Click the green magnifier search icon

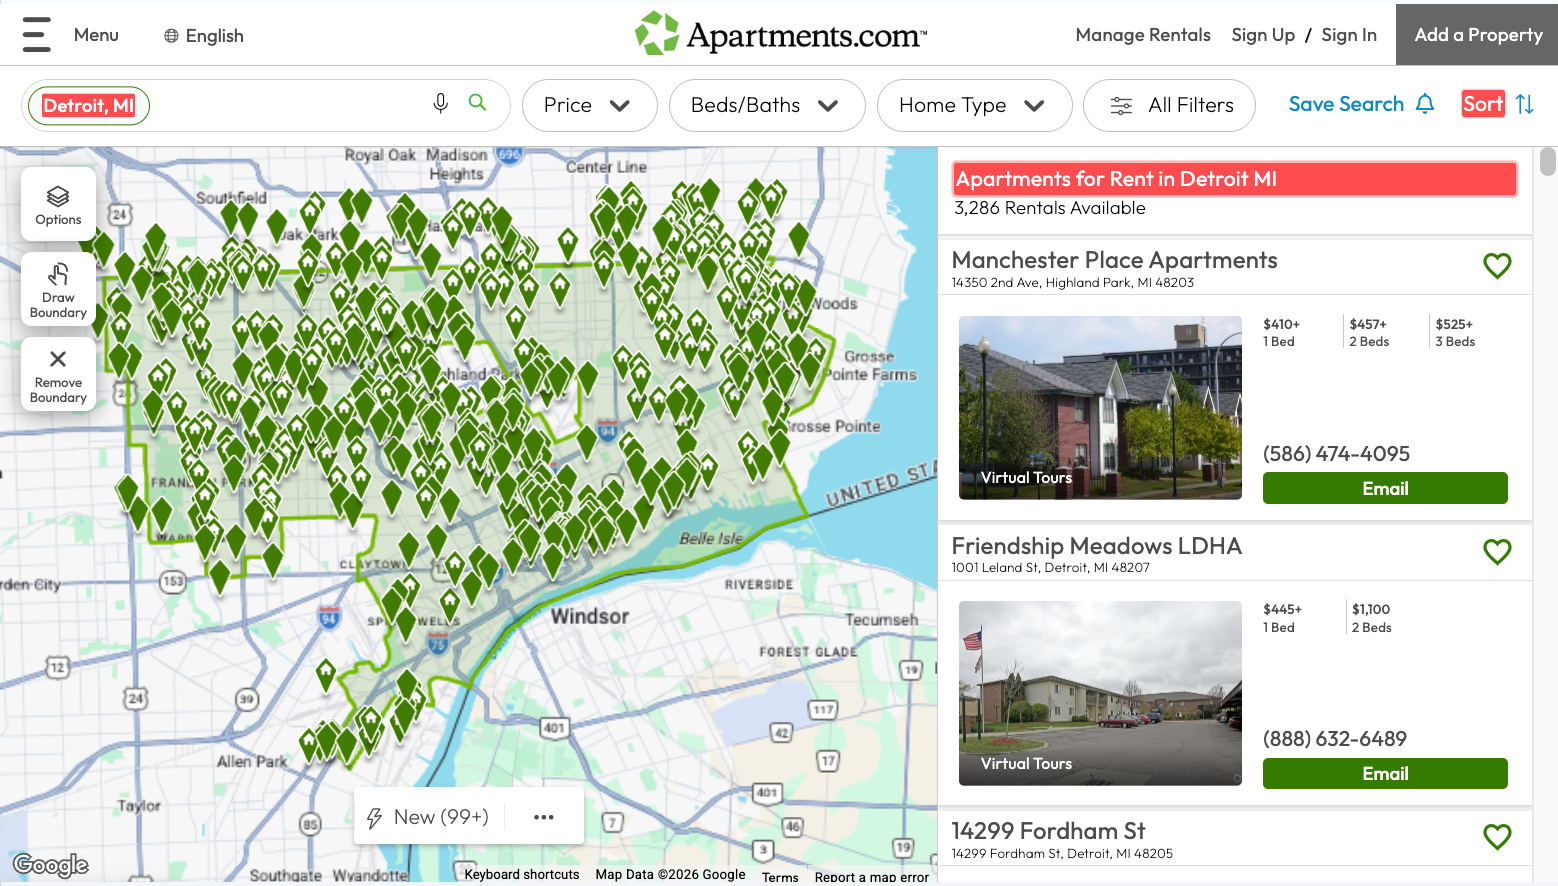coord(478,102)
